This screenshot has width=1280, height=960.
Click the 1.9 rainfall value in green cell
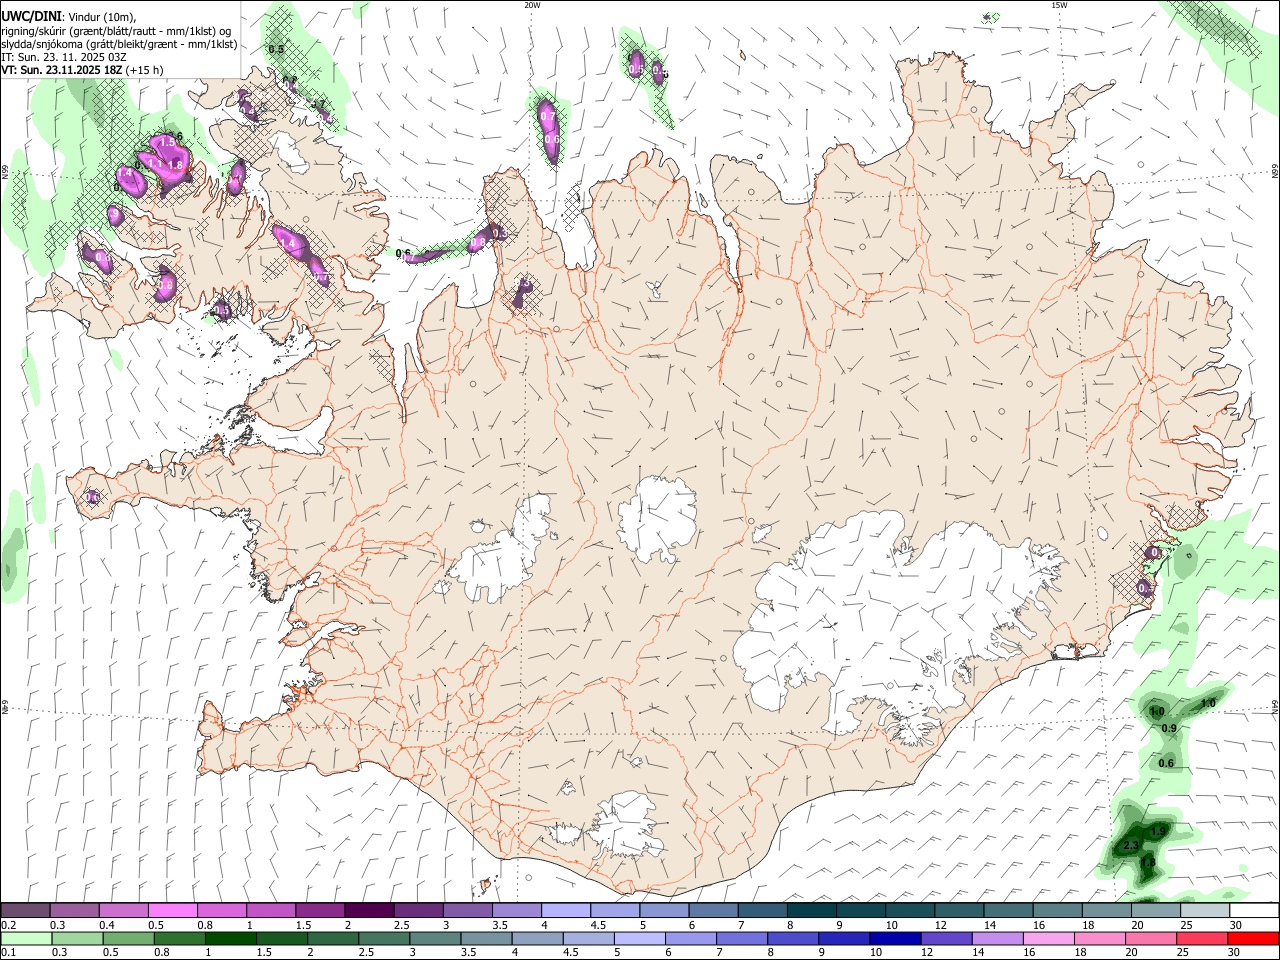coord(1159,831)
